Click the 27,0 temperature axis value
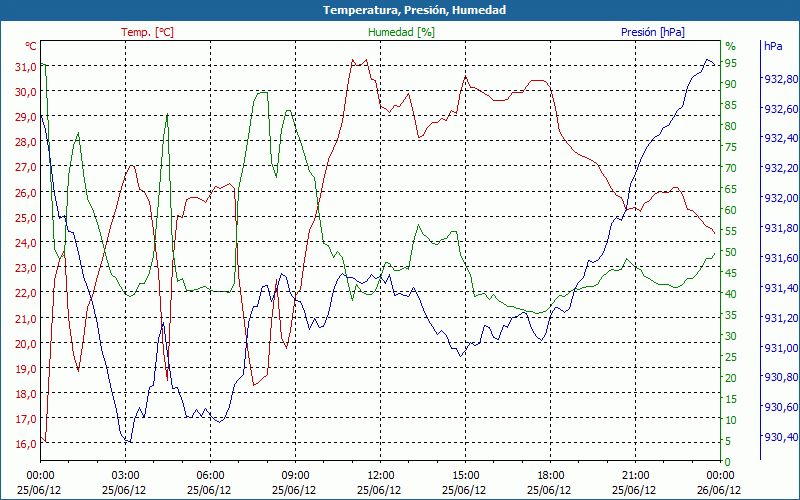The height and width of the screenshot is (500, 800). [x=26, y=167]
